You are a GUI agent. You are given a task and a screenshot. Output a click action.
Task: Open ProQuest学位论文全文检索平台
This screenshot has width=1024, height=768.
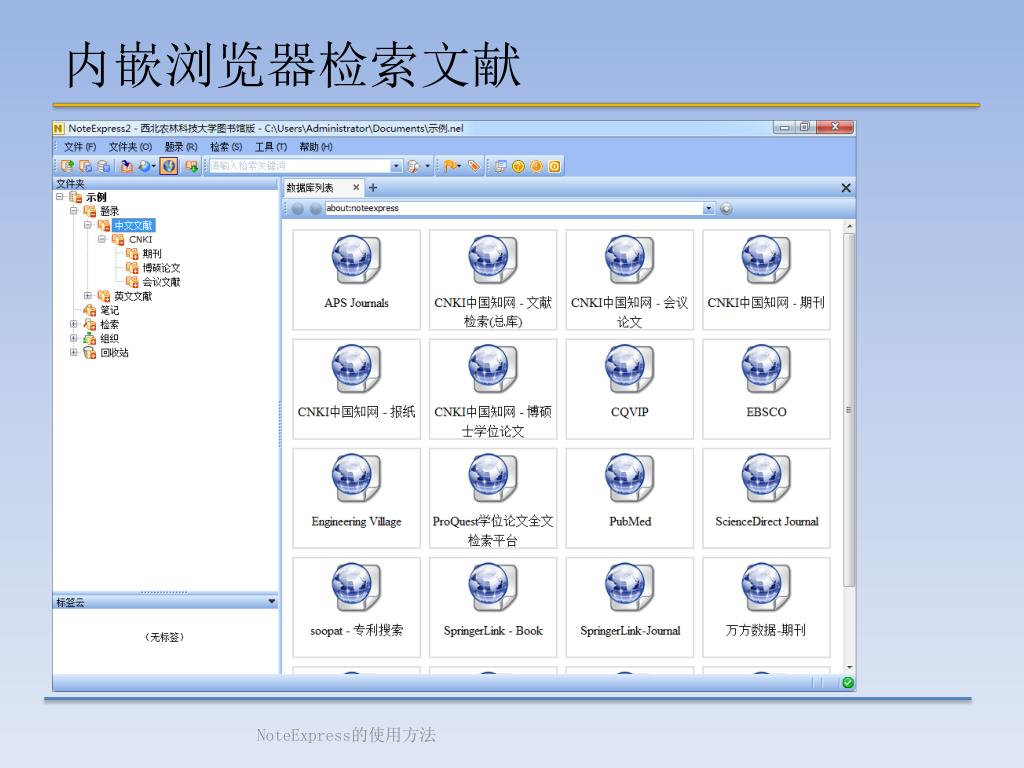pyautogui.click(x=493, y=498)
